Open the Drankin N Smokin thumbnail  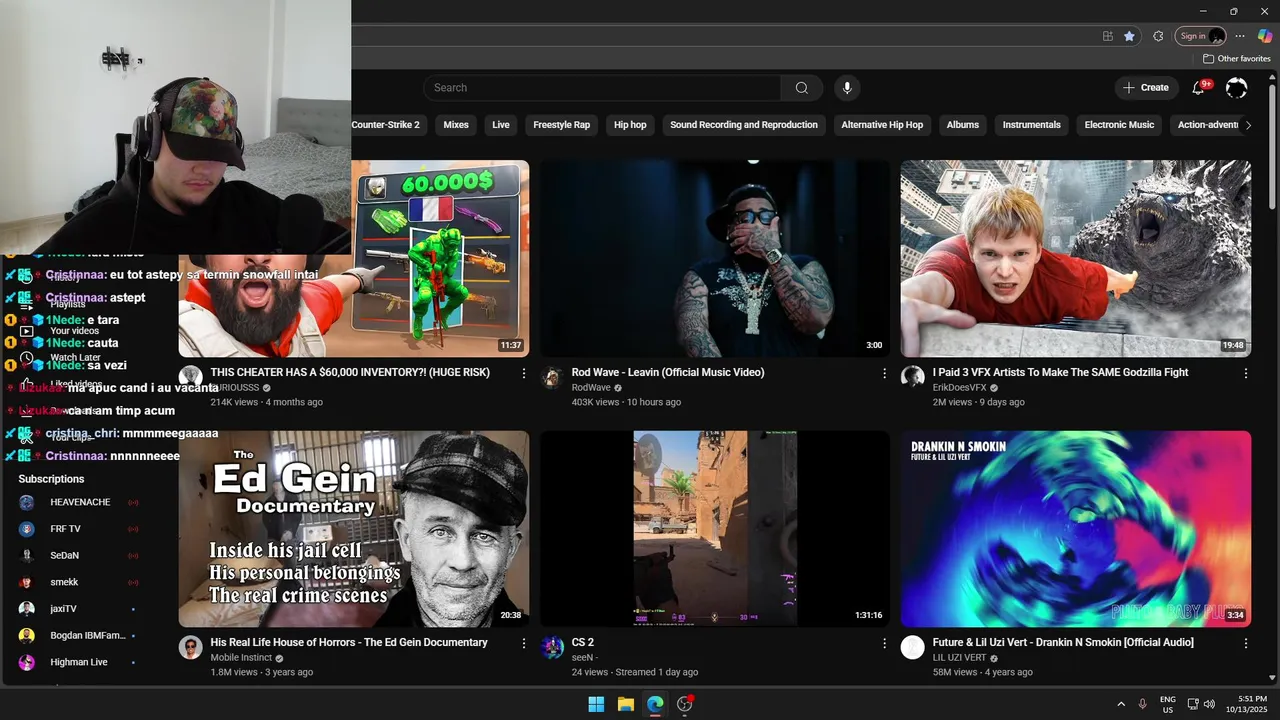tap(1075, 529)
